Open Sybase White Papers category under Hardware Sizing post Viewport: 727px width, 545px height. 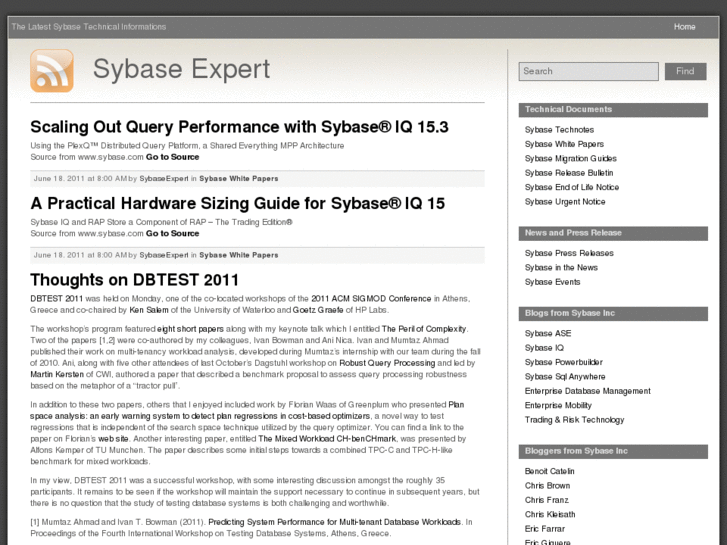click(239, 255)
